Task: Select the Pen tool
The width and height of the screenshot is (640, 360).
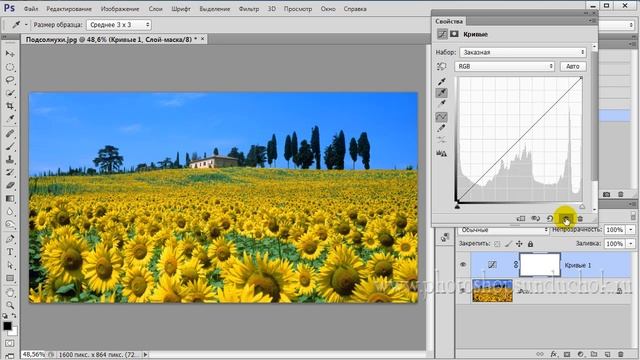Action: click(x=10, y=239)
